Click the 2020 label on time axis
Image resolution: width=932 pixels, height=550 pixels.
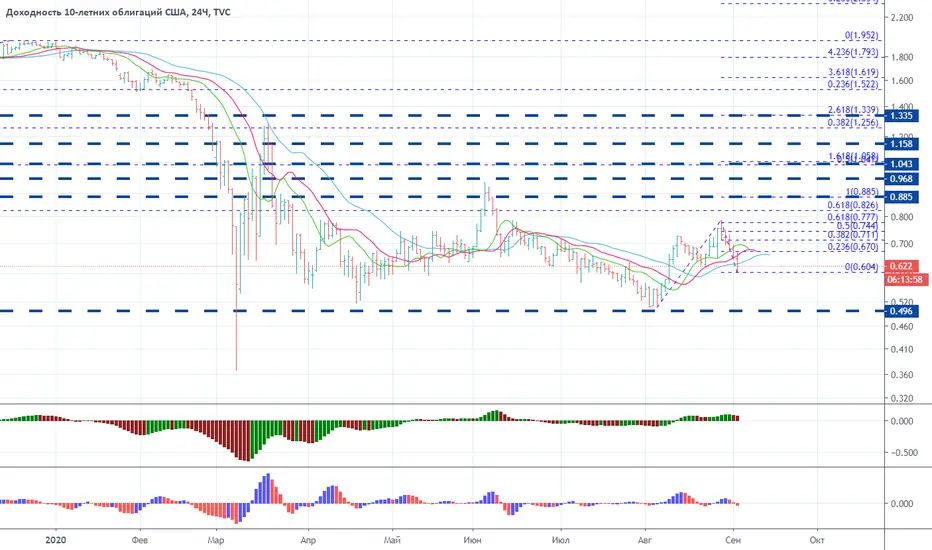tap(55, 540)
